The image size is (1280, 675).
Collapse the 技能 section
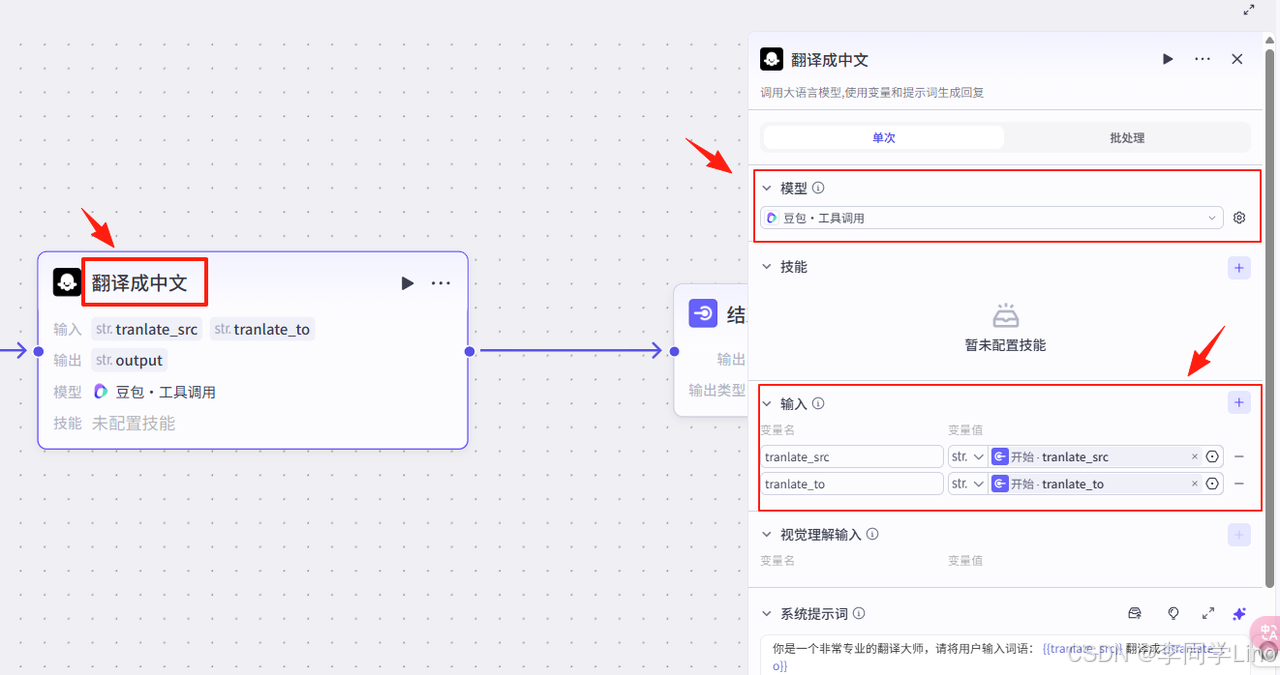pos(767,267)
